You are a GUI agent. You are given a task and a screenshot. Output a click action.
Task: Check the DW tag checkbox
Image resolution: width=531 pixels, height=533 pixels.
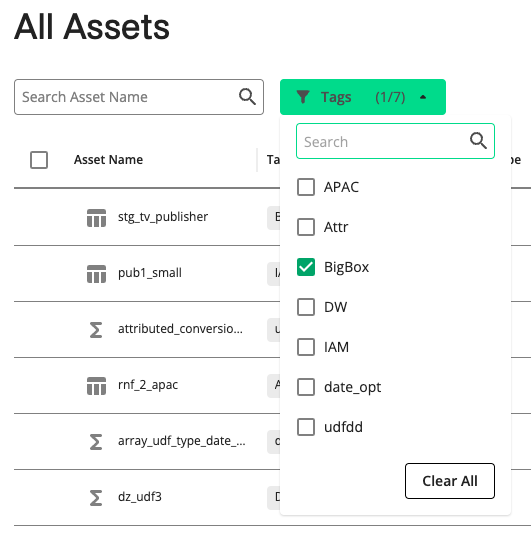[306, 307]
